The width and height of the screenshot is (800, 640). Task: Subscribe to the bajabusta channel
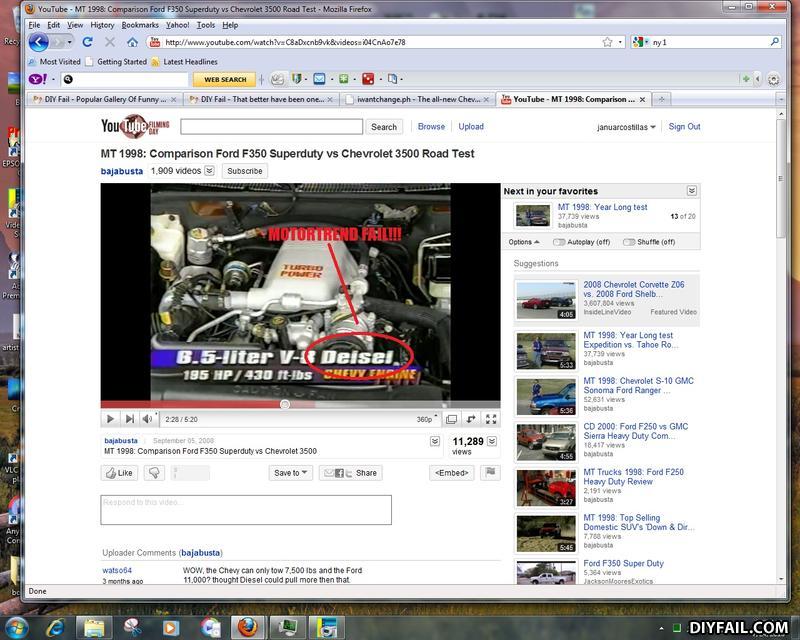coord(245,171)
